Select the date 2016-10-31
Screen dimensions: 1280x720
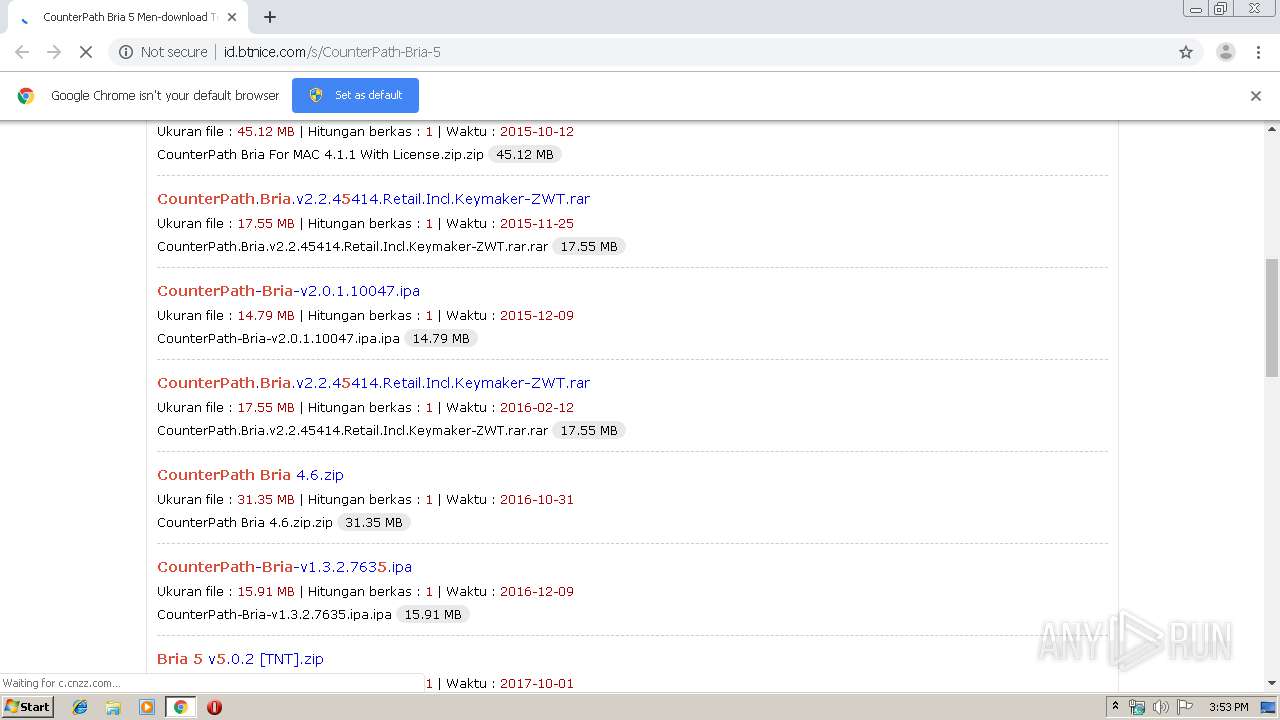click(537, 499)
